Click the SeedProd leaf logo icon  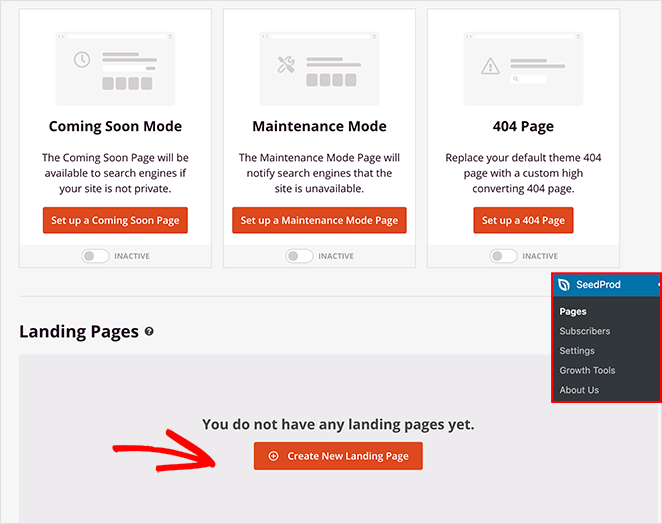coord(564,285)
